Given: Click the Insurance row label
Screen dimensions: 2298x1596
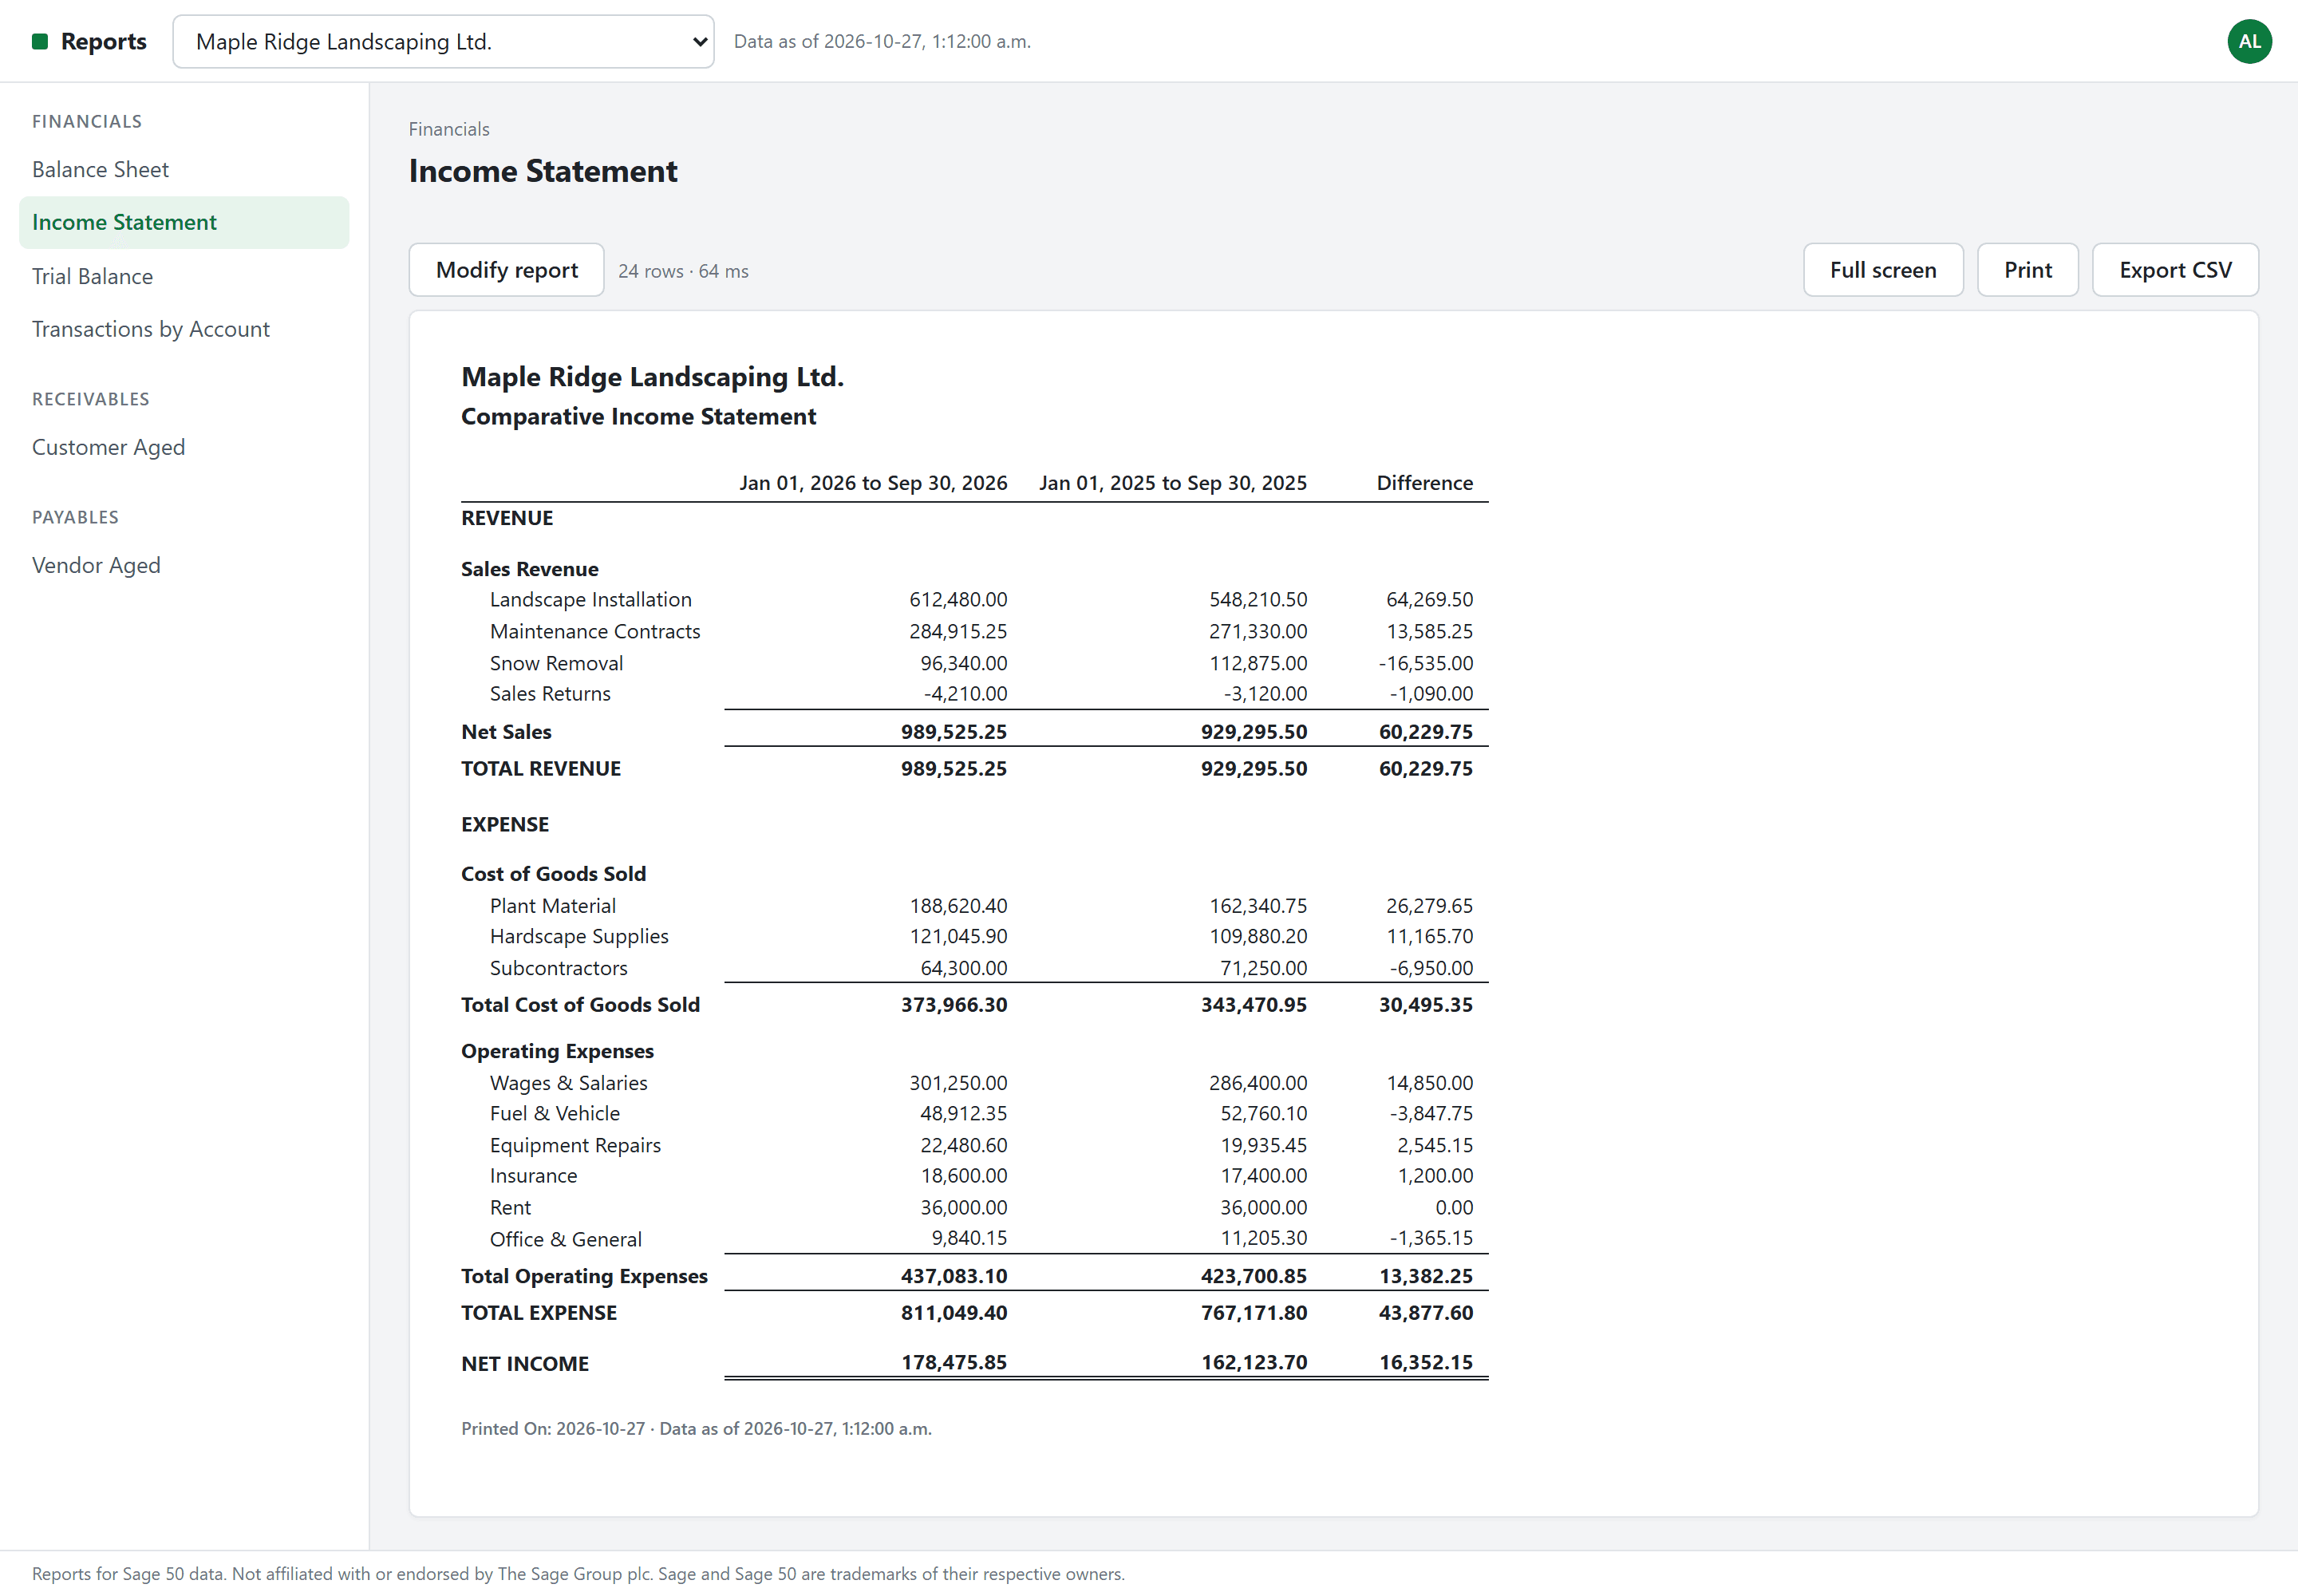Looking at the screenshot, I should 533,1175.
